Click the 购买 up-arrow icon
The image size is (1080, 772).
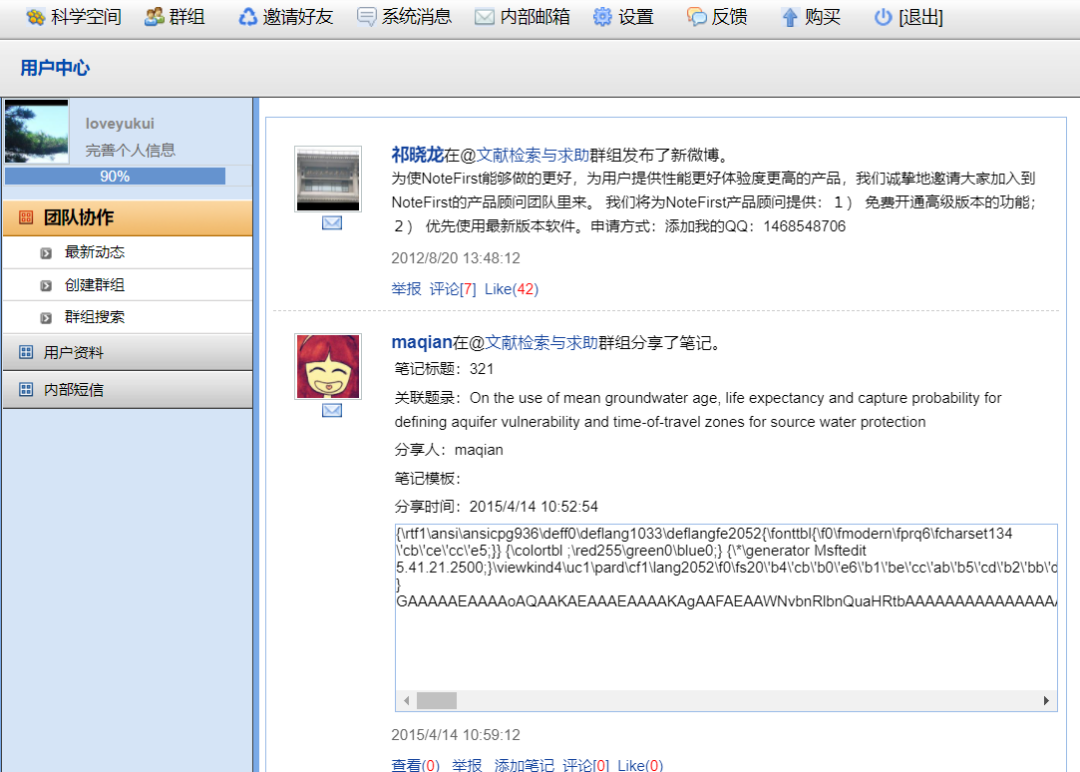[x=790, y=17]
